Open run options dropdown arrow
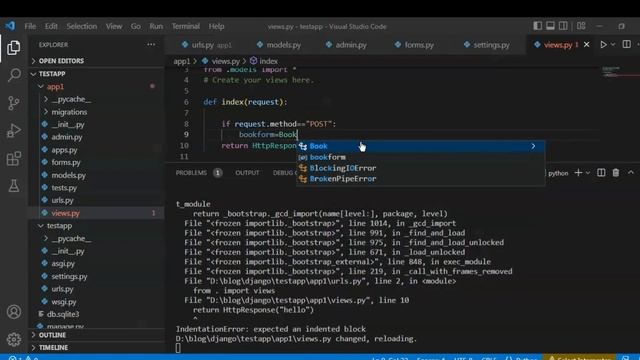 [613, 44]
